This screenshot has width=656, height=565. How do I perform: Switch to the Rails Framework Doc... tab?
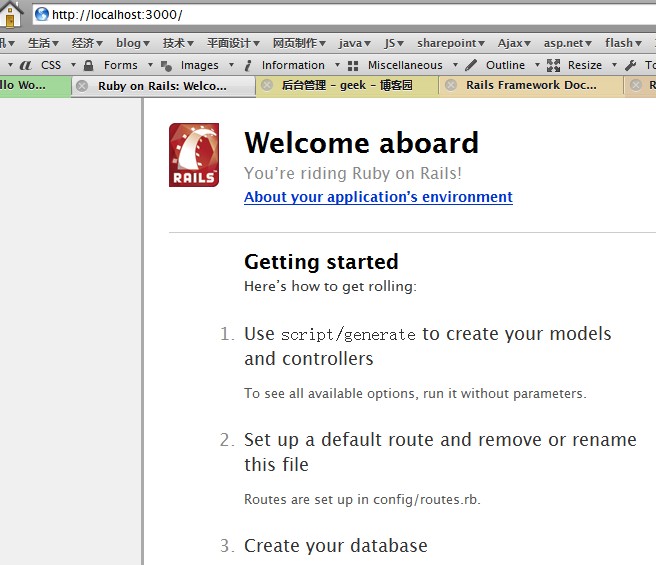pyautogui.click(x=531, y=85)
